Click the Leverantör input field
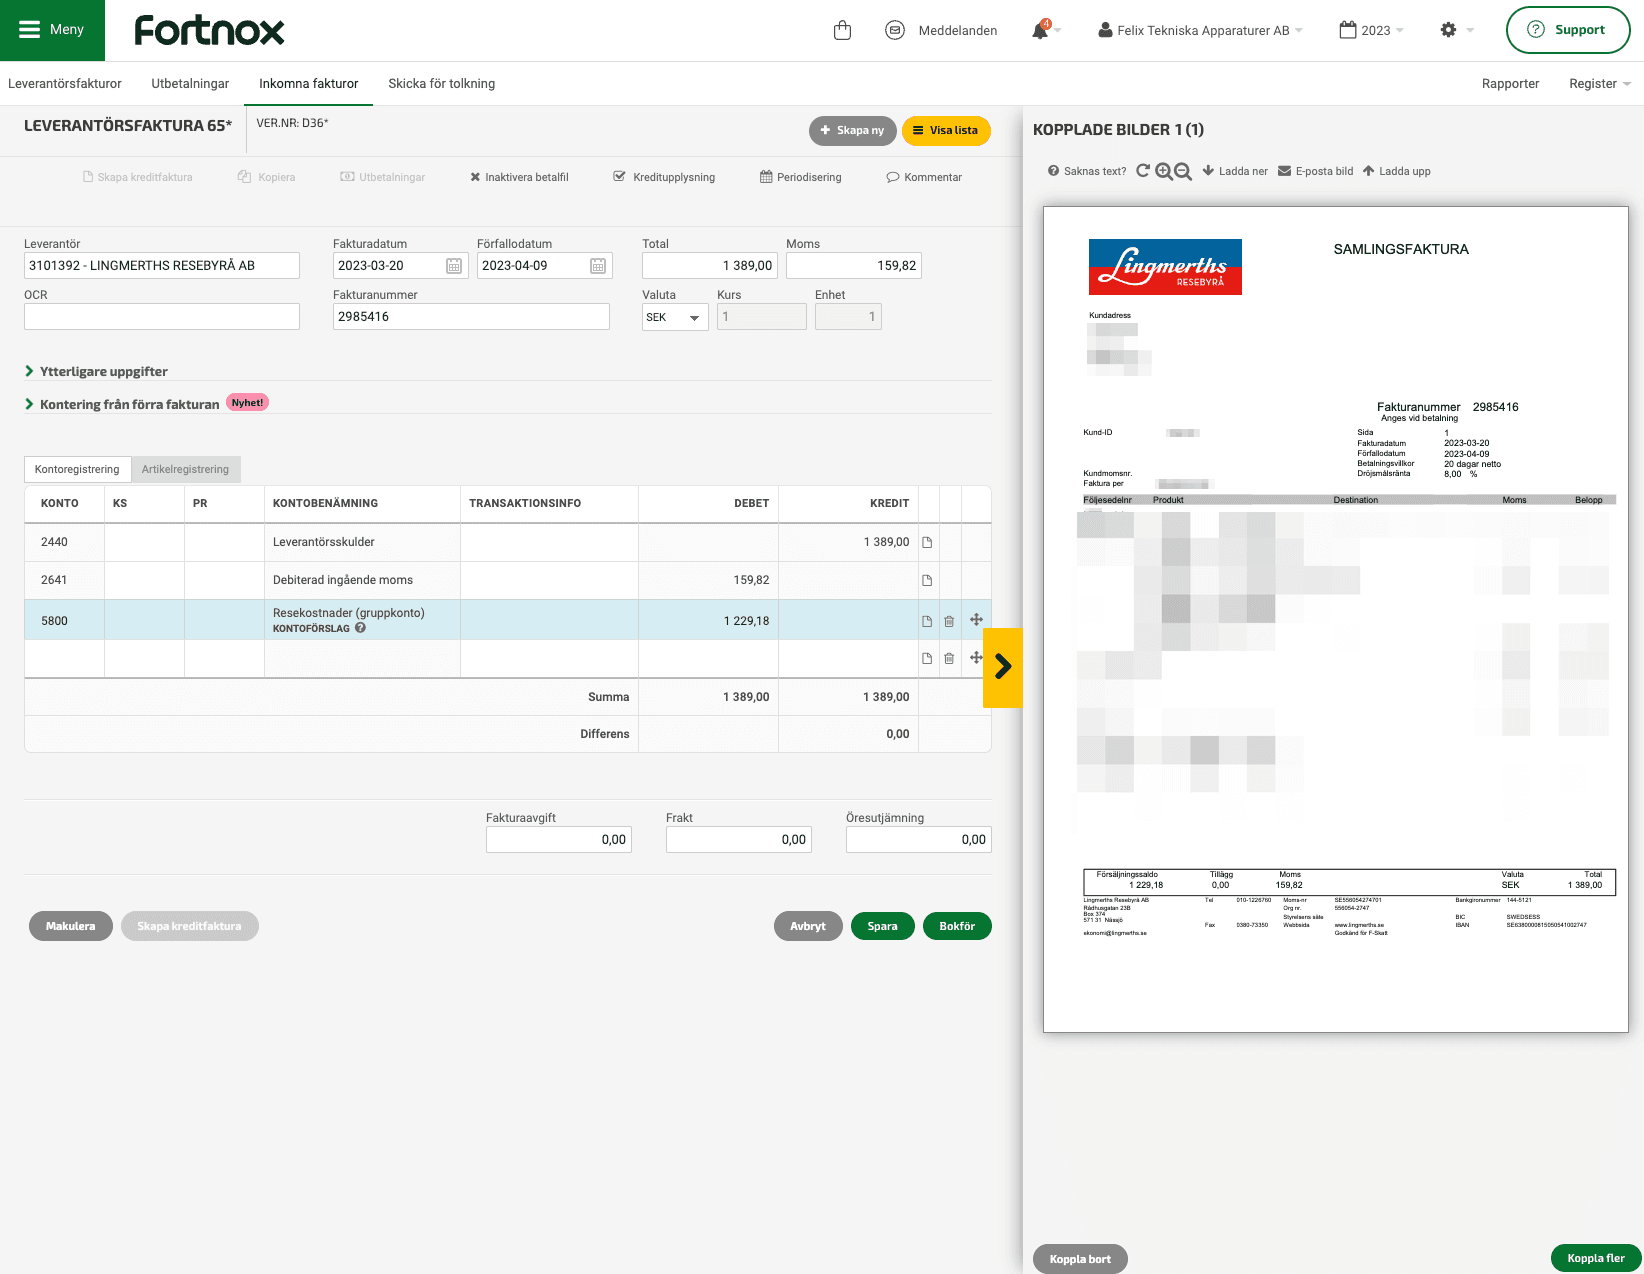The width and height of the screenshot is (1644, 1274). click(162, 266)
